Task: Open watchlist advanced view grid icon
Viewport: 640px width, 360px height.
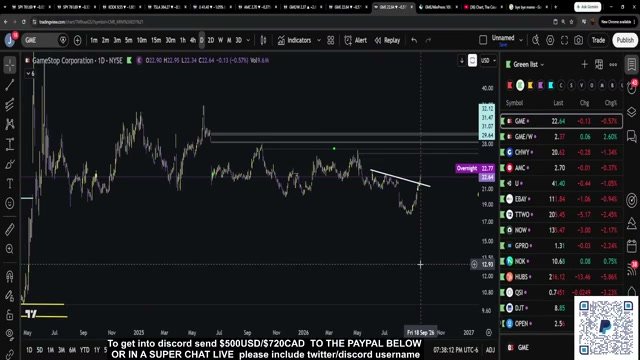Action: coord(599,64)
